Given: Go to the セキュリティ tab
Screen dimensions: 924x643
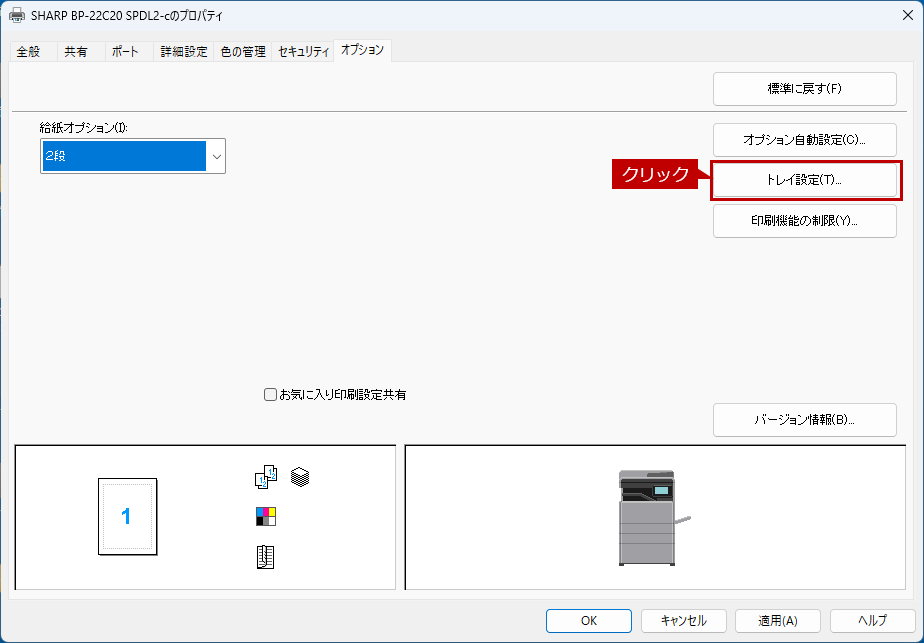Looking at the screenshot, I should [303, 52].
